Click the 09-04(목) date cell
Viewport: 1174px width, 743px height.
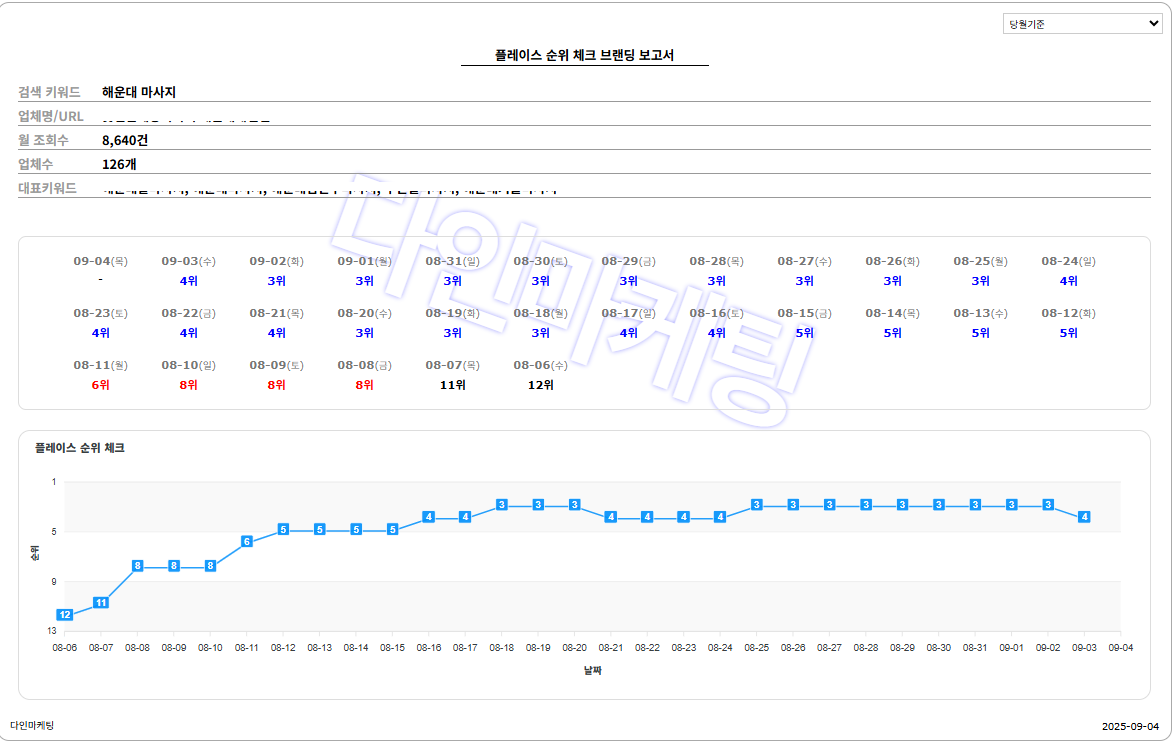(x=100, y=261)
